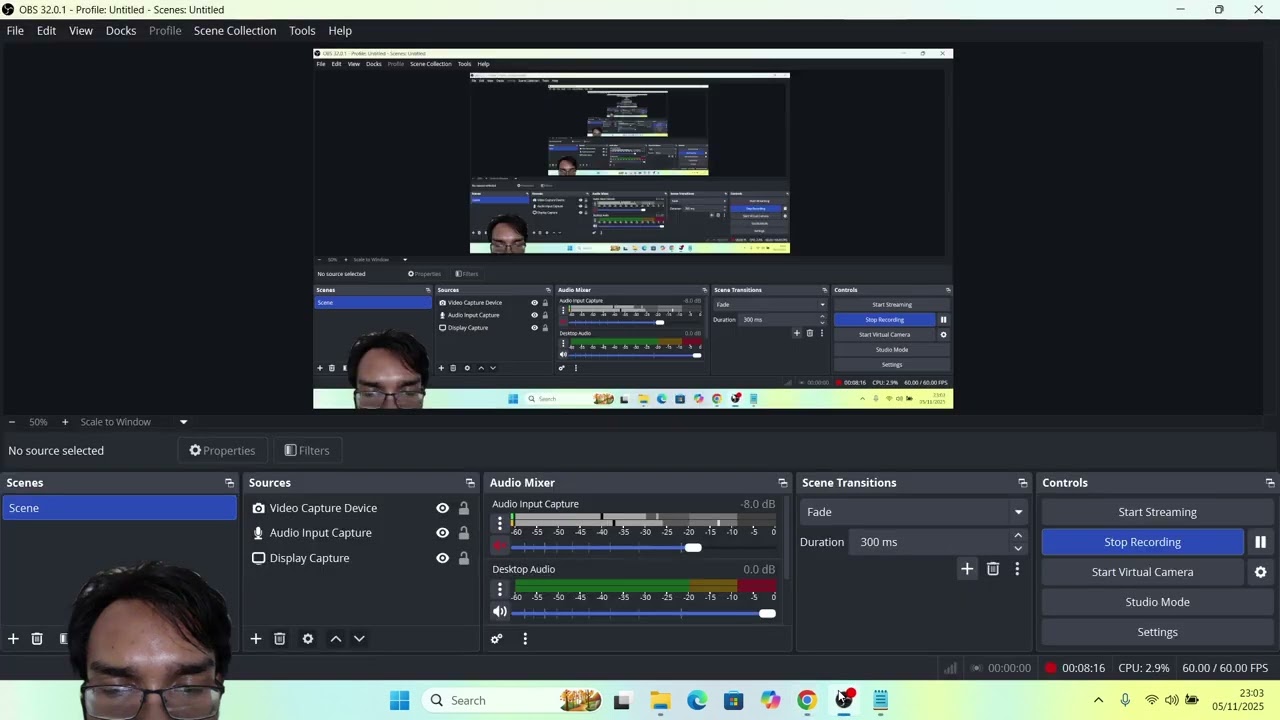This screenshot has width=1280, height=720.
Task: Open Google Chrome from taskbar
Action: [807, 700]
